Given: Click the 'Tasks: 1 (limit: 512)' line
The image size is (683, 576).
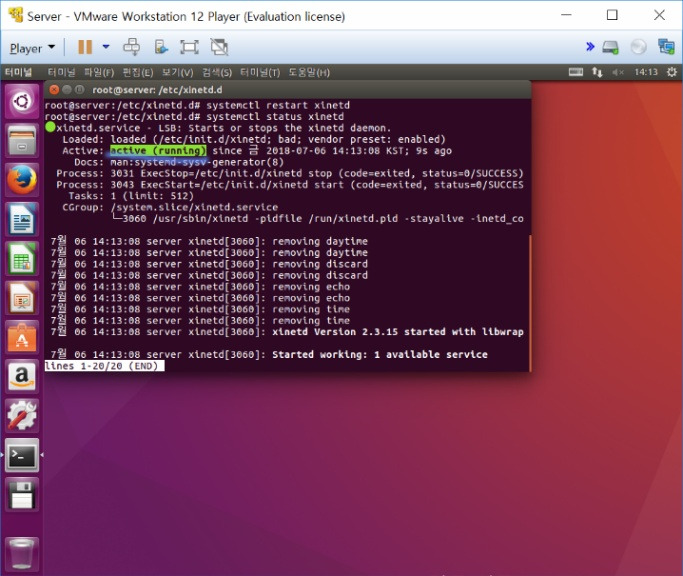Looking at the screenshot, I should 131,196.
